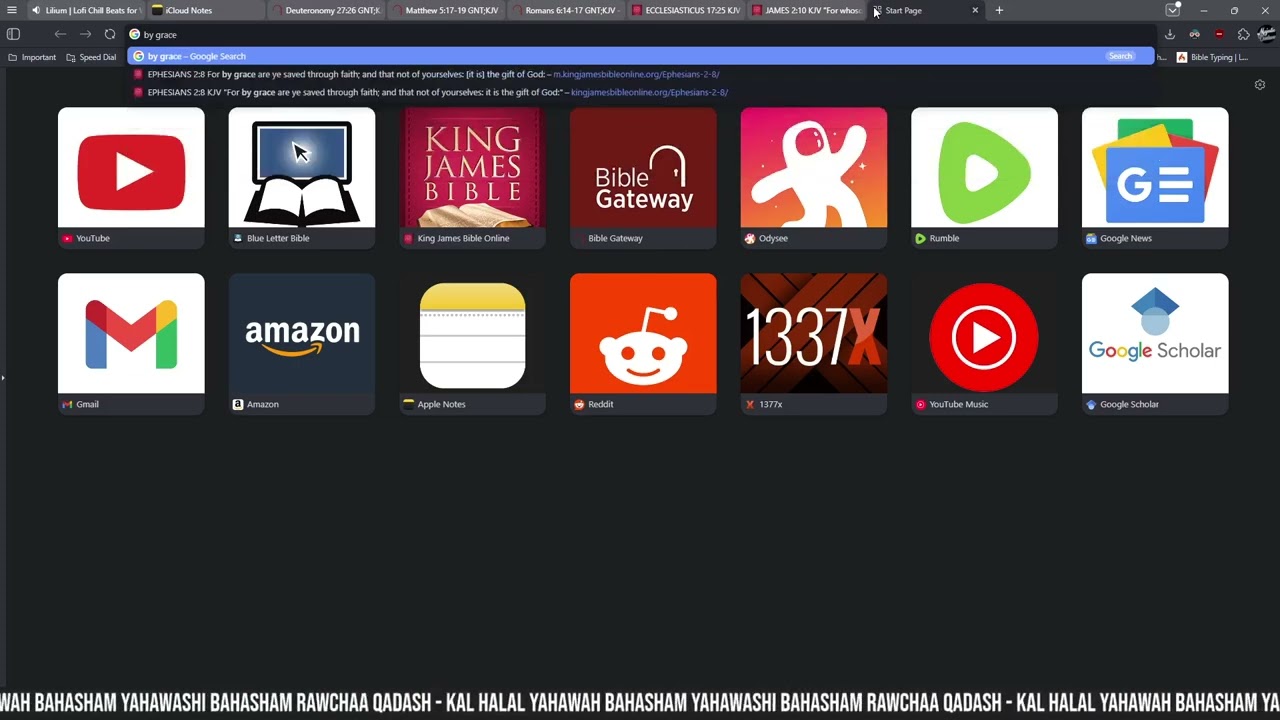Switch to the James 2:10 KJV tab

(x=805, y=10)
